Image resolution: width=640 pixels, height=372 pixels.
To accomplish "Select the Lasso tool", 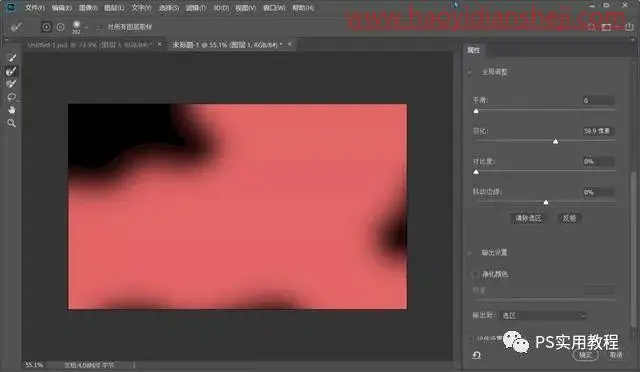I will pos(12,97).
